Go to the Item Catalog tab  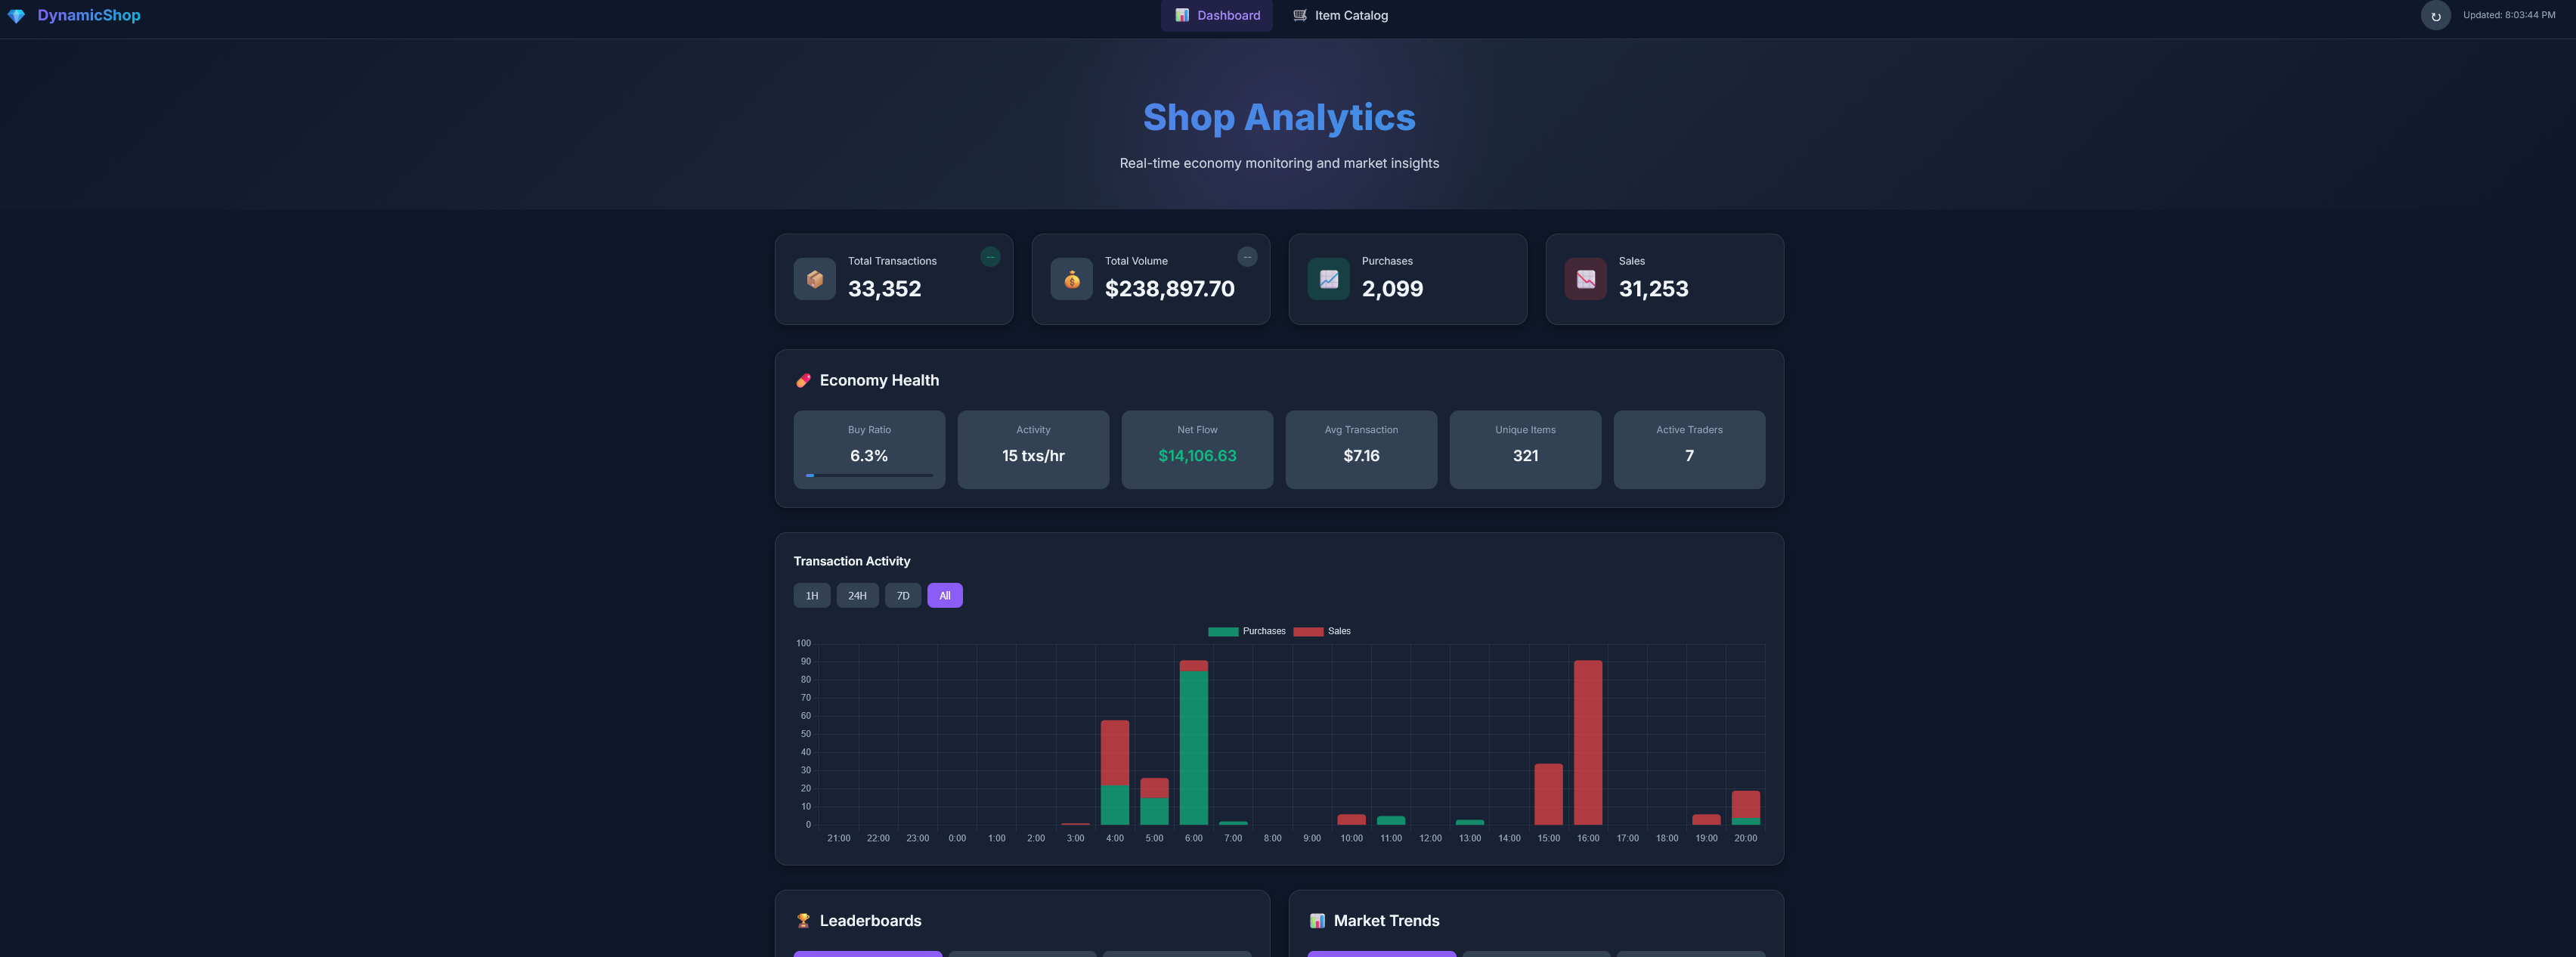[1340, 16]
